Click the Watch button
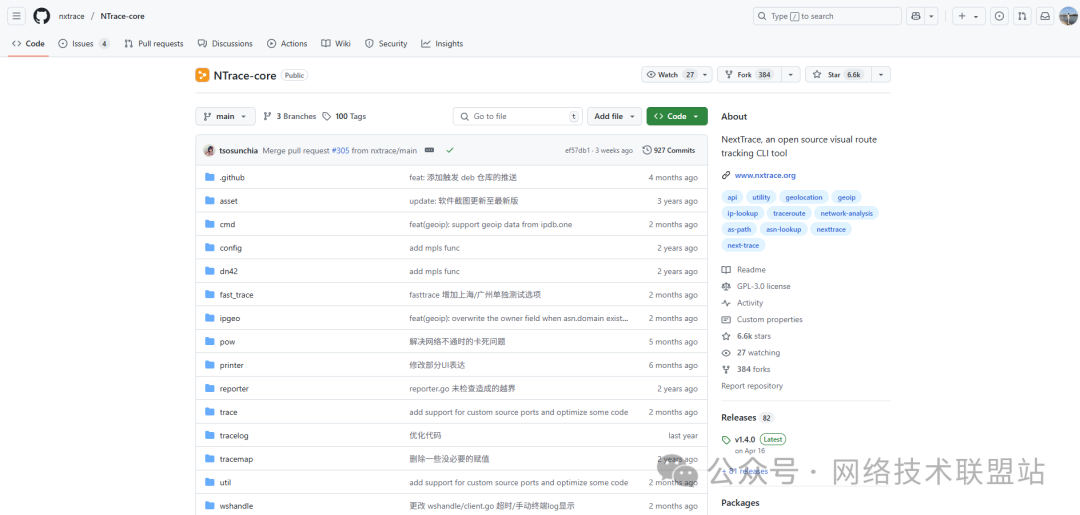 point(670,74)
